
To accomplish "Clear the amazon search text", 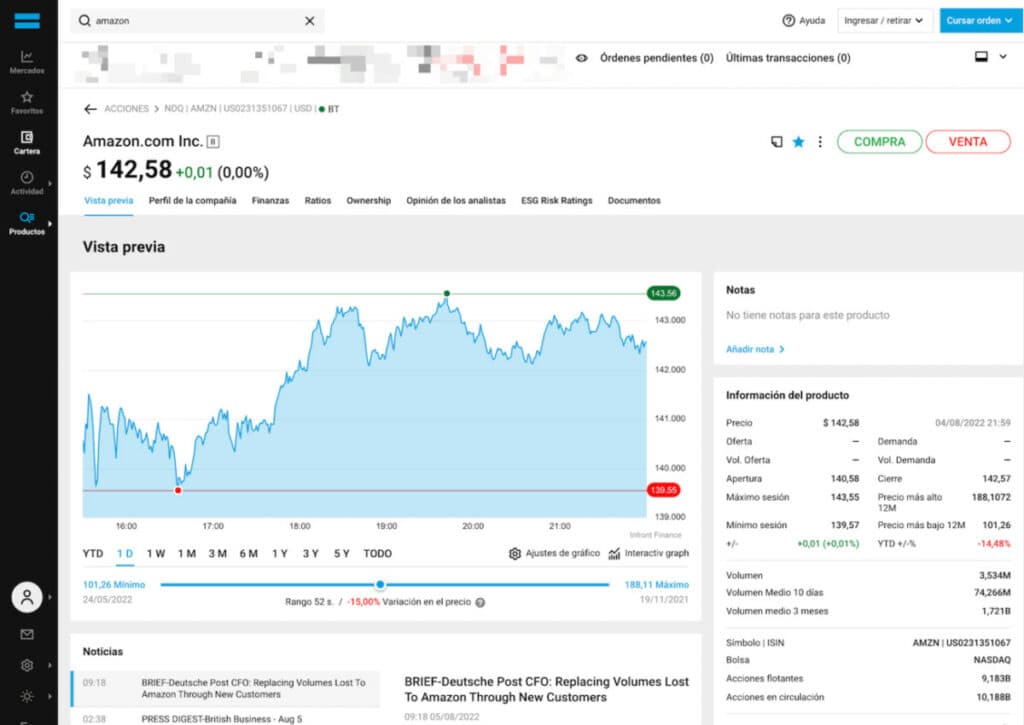I will point(310,21).
